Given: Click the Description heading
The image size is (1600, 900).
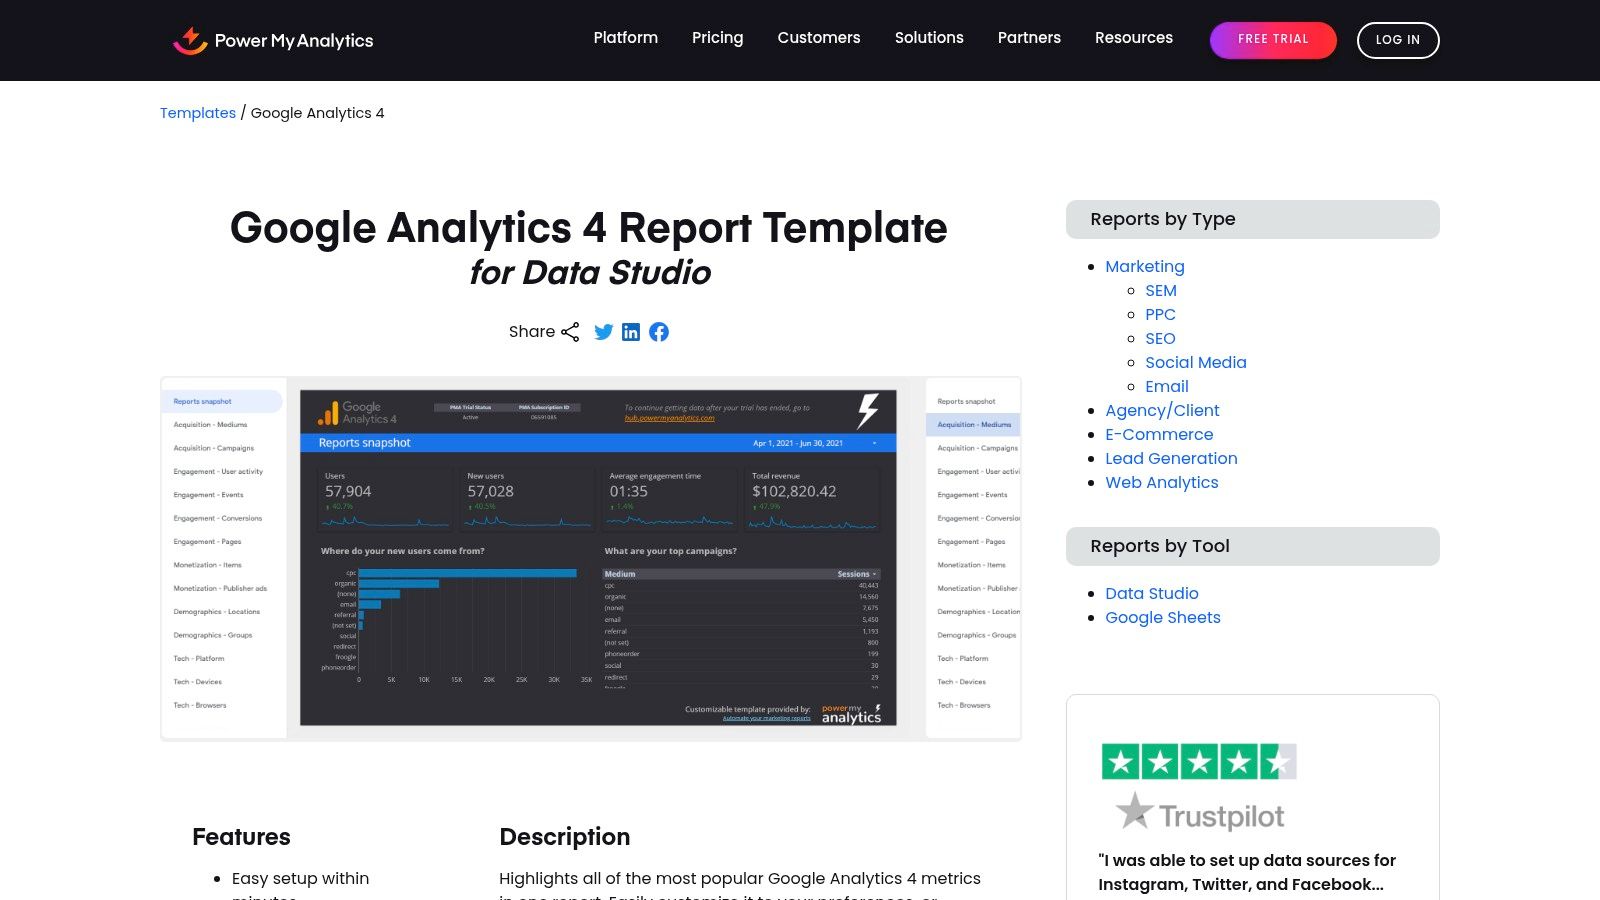Looking at the screenshot, I should 565,837.
